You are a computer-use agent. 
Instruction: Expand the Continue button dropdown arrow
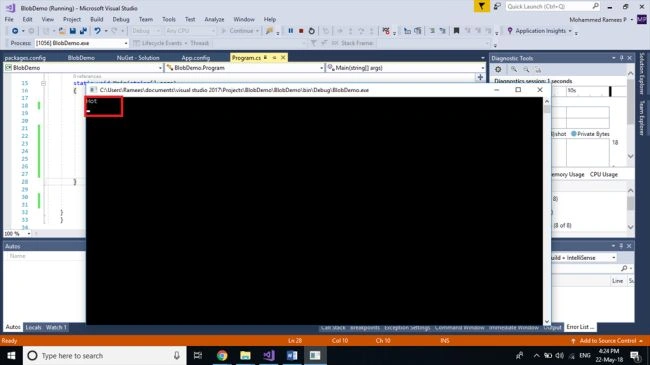coord(257,31)
